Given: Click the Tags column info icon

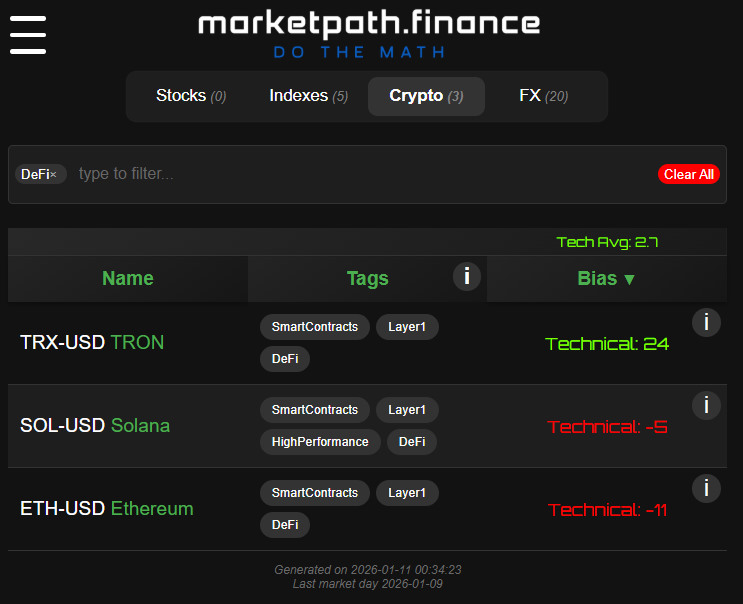Looking at the screenshot, I should [467, 276].
